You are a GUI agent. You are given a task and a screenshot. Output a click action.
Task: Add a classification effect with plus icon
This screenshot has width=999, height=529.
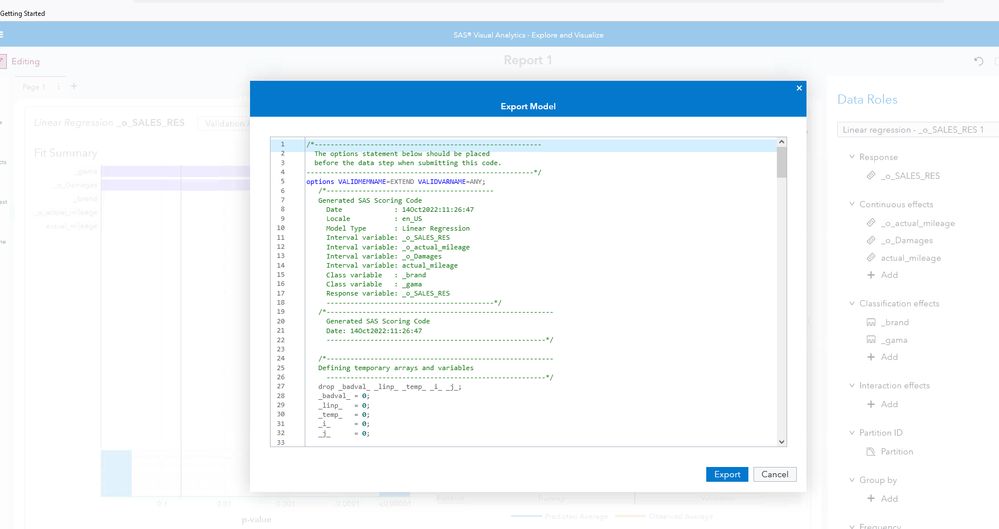tap(871, 357)
